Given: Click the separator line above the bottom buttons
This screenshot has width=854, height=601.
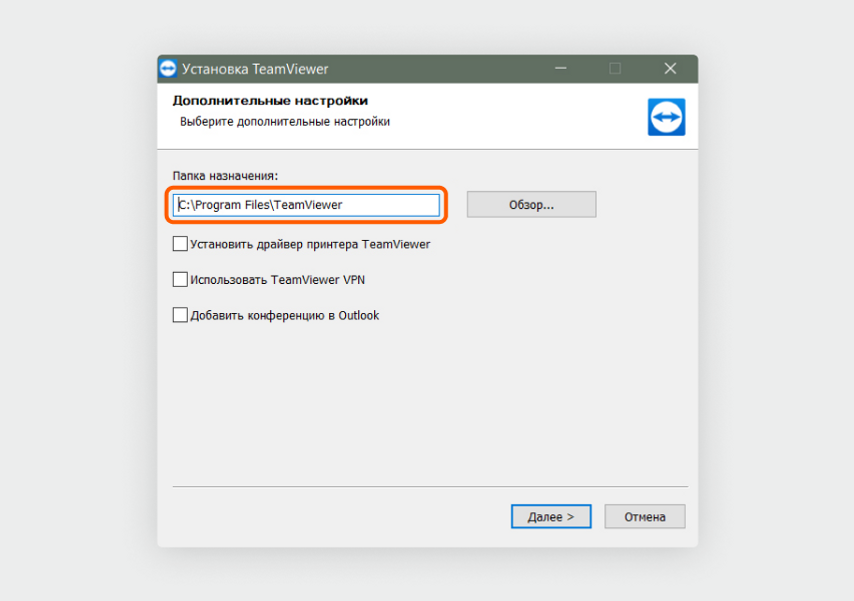Looking at the screenshot, I should click(x=430, y=486).
